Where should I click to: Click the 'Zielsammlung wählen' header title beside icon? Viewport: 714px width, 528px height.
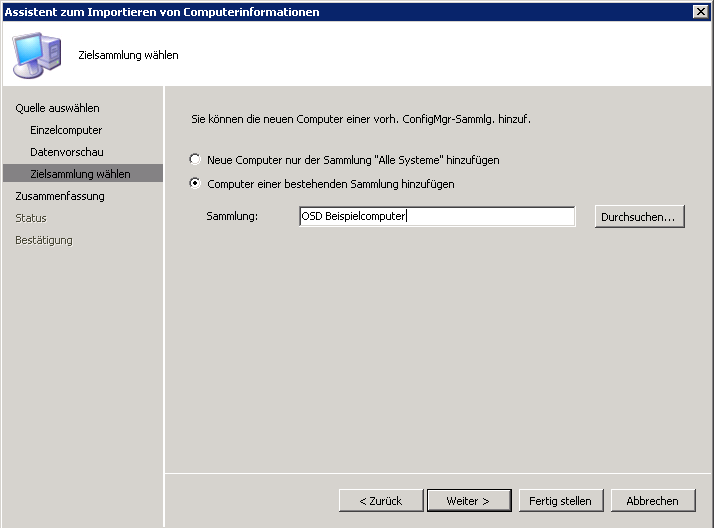128,55
